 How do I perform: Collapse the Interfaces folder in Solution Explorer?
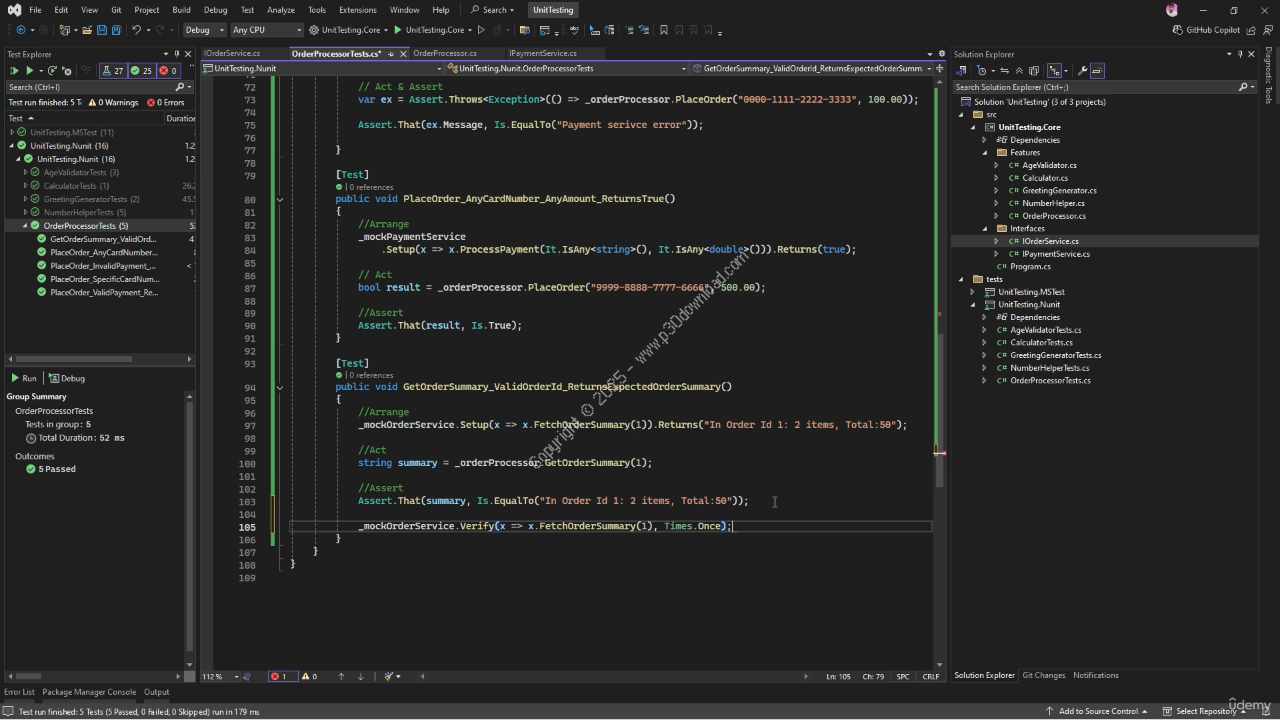(985, 229)
